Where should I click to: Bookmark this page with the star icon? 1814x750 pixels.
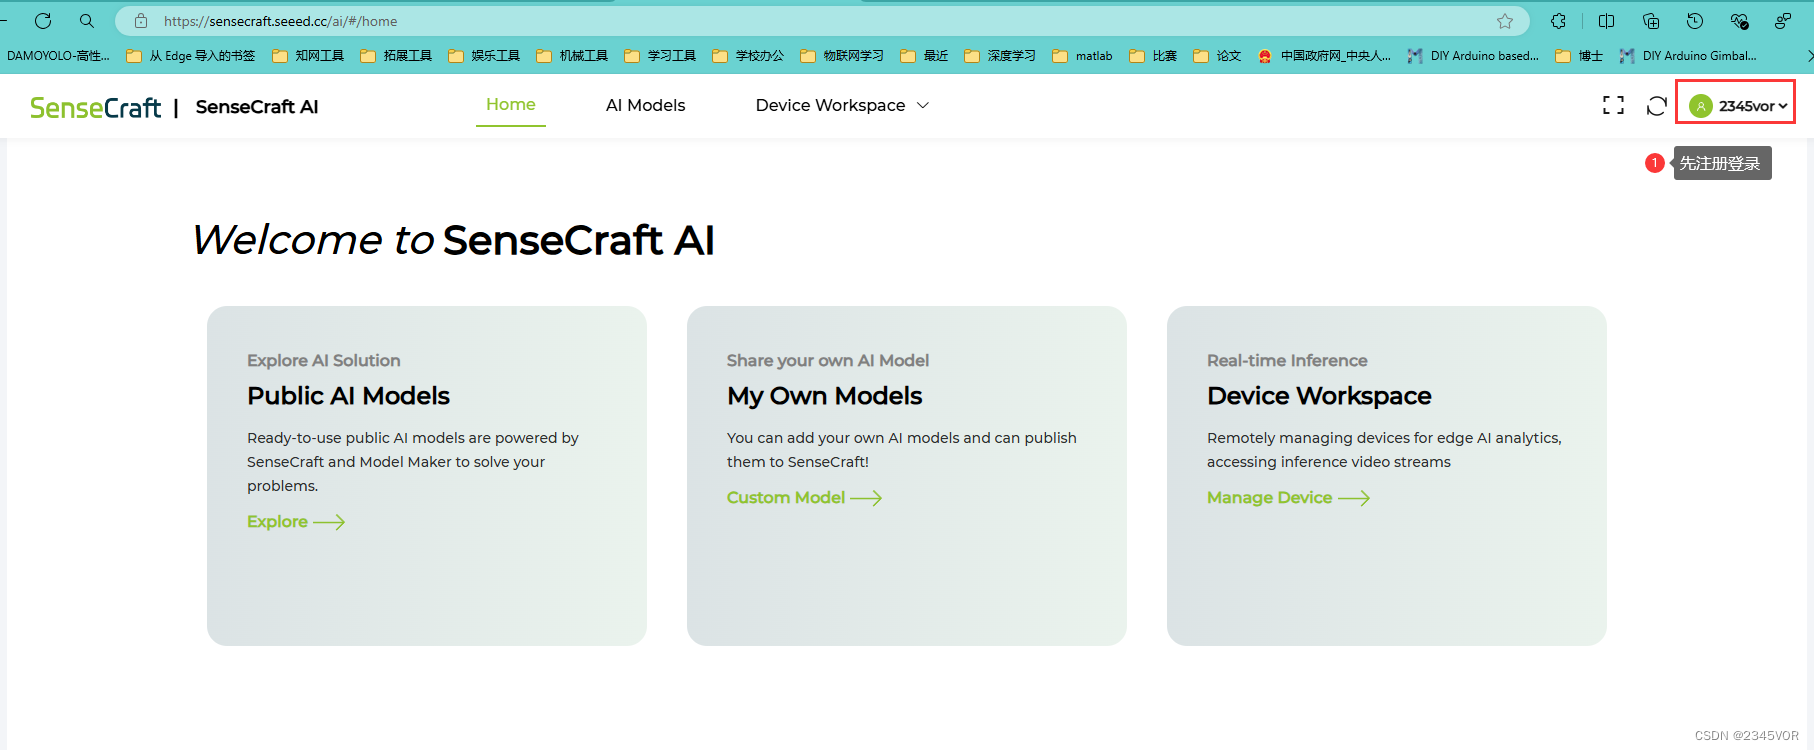pyautogui.click(x=1505, y=21)
